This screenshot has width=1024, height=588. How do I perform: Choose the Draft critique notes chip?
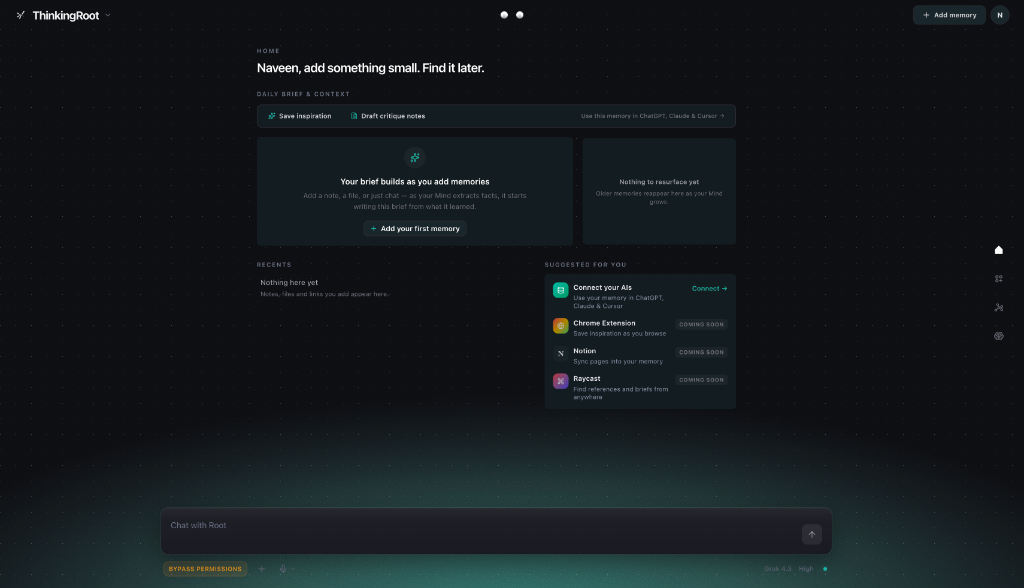tap(388, 116)
